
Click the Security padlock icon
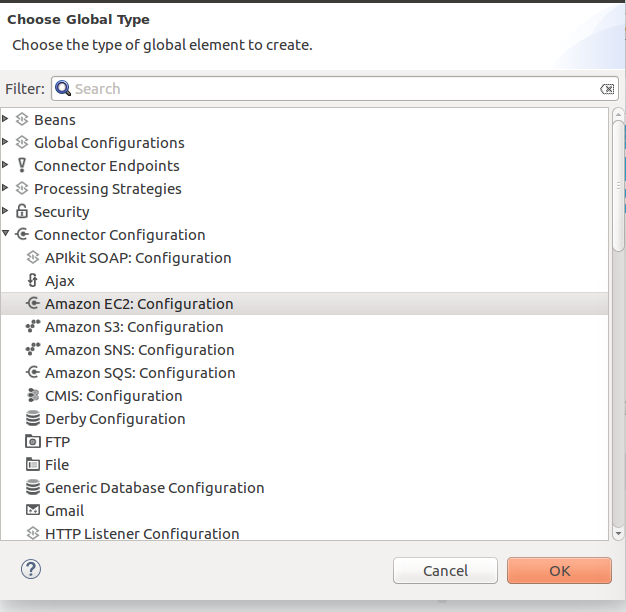[22, 211]
